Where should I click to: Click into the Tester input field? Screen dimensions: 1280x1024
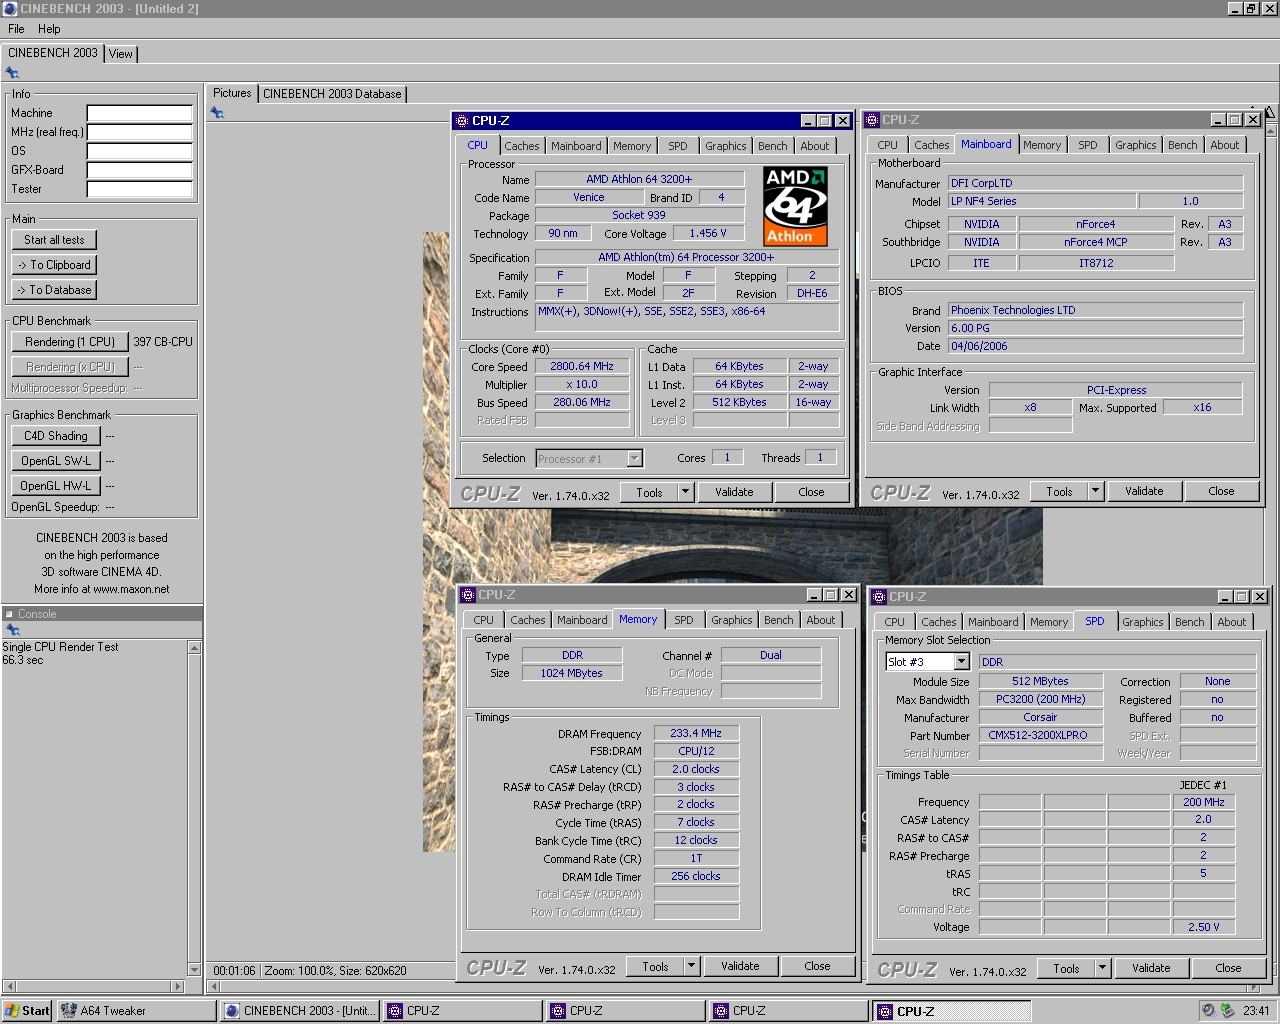click(x=139, y=189)
